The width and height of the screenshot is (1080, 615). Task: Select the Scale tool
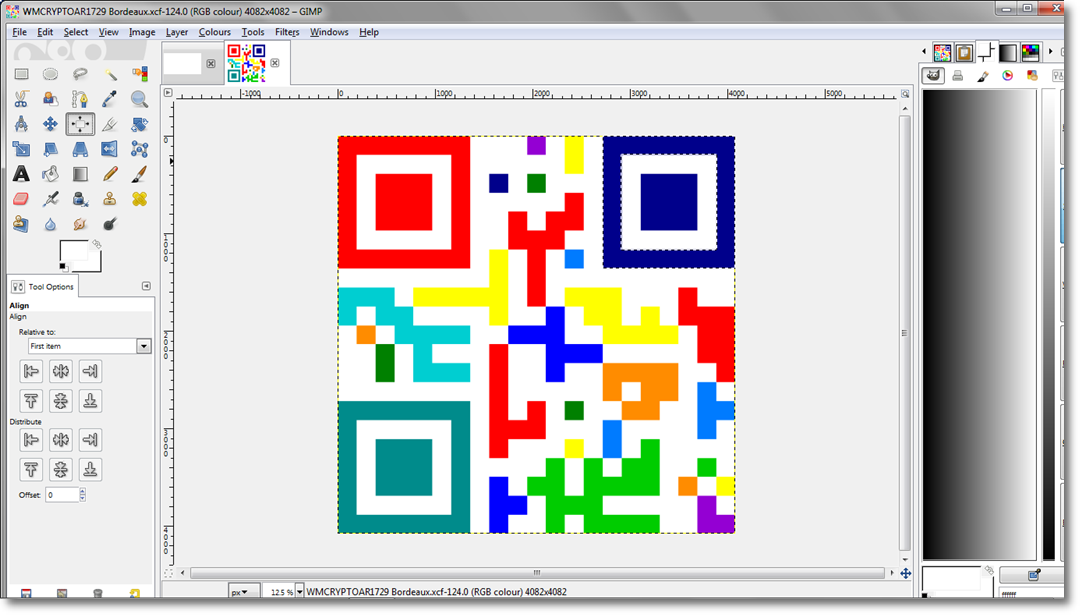pyautogui.click(x=21, y=149)
